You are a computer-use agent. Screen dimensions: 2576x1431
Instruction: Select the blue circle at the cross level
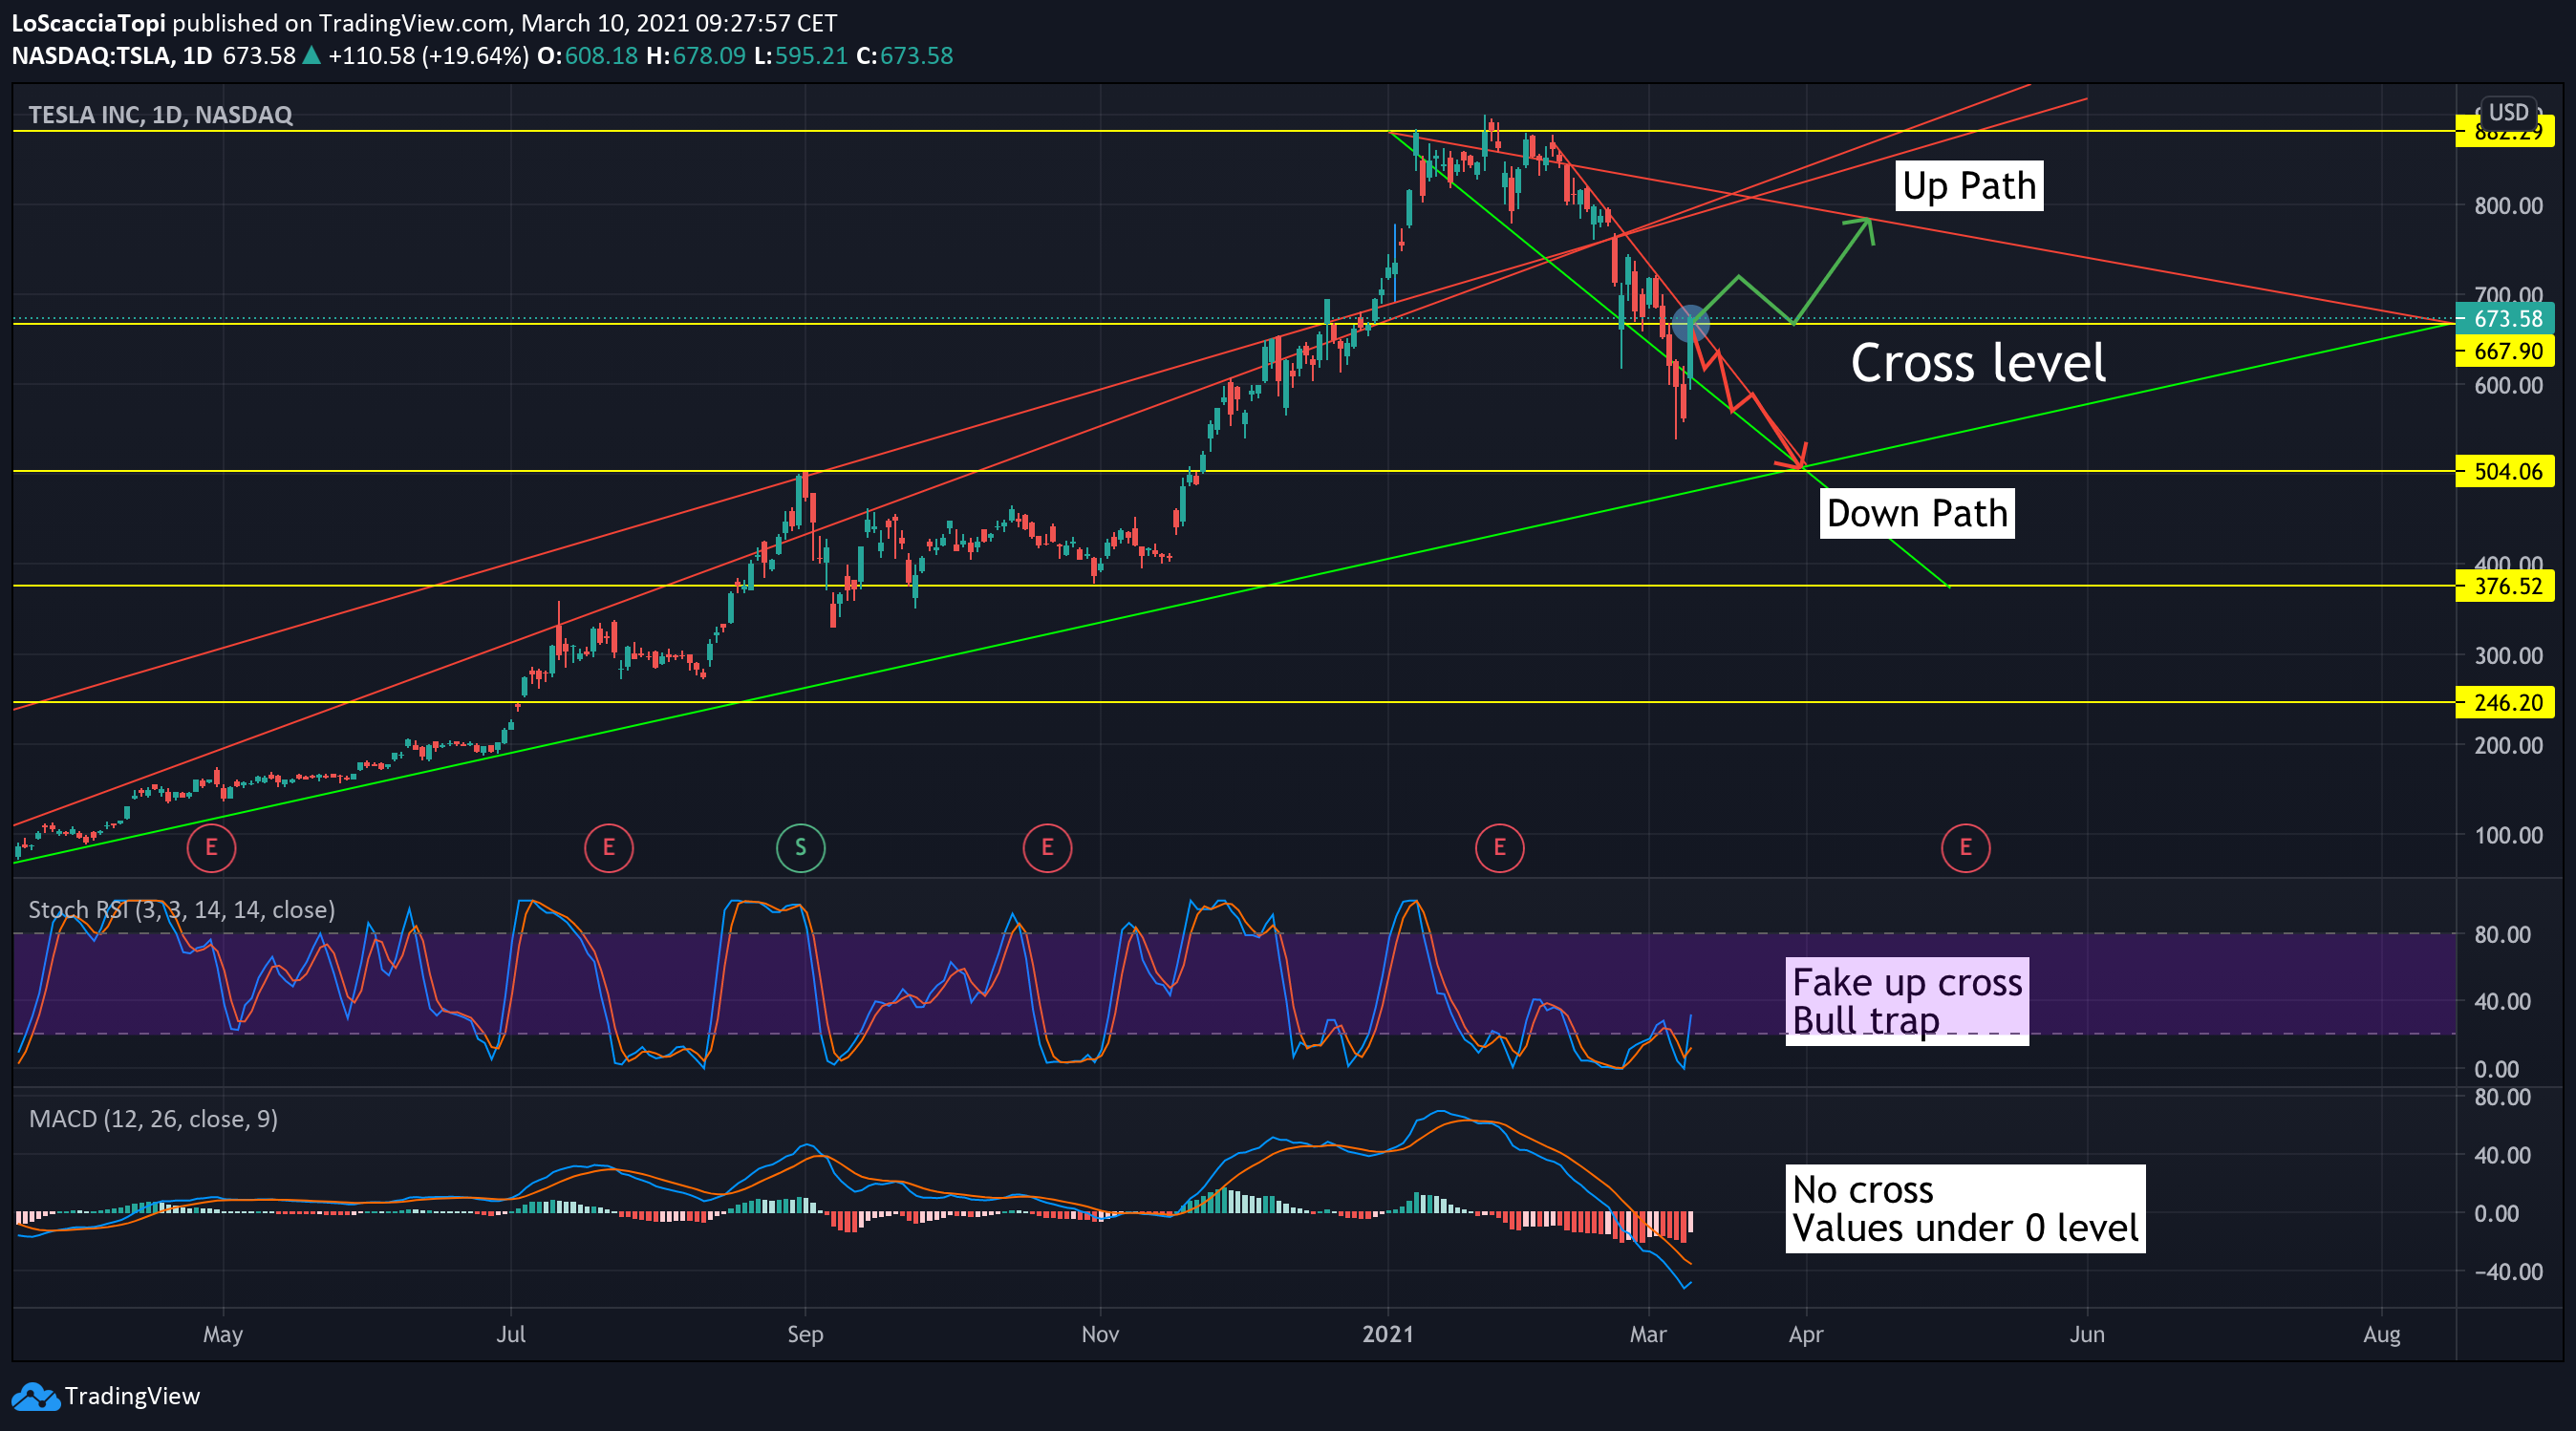tap(1690, 324)
